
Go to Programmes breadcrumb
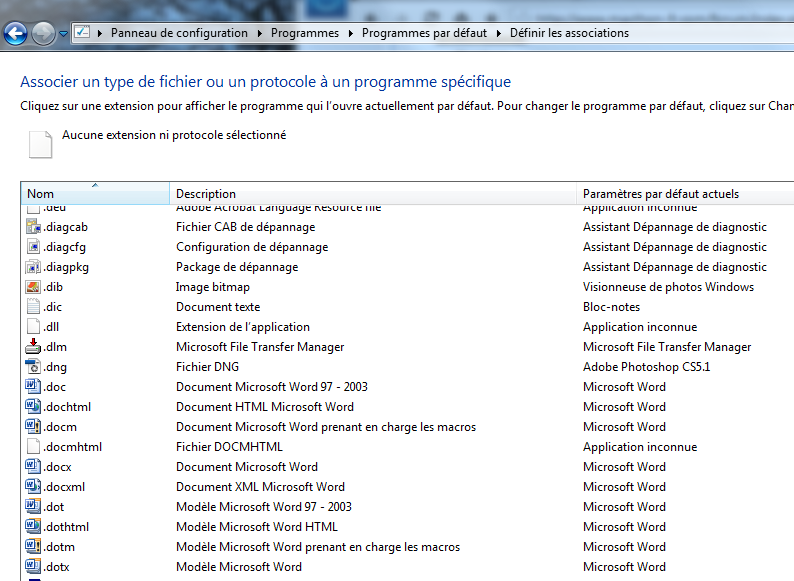pos(305,33)
